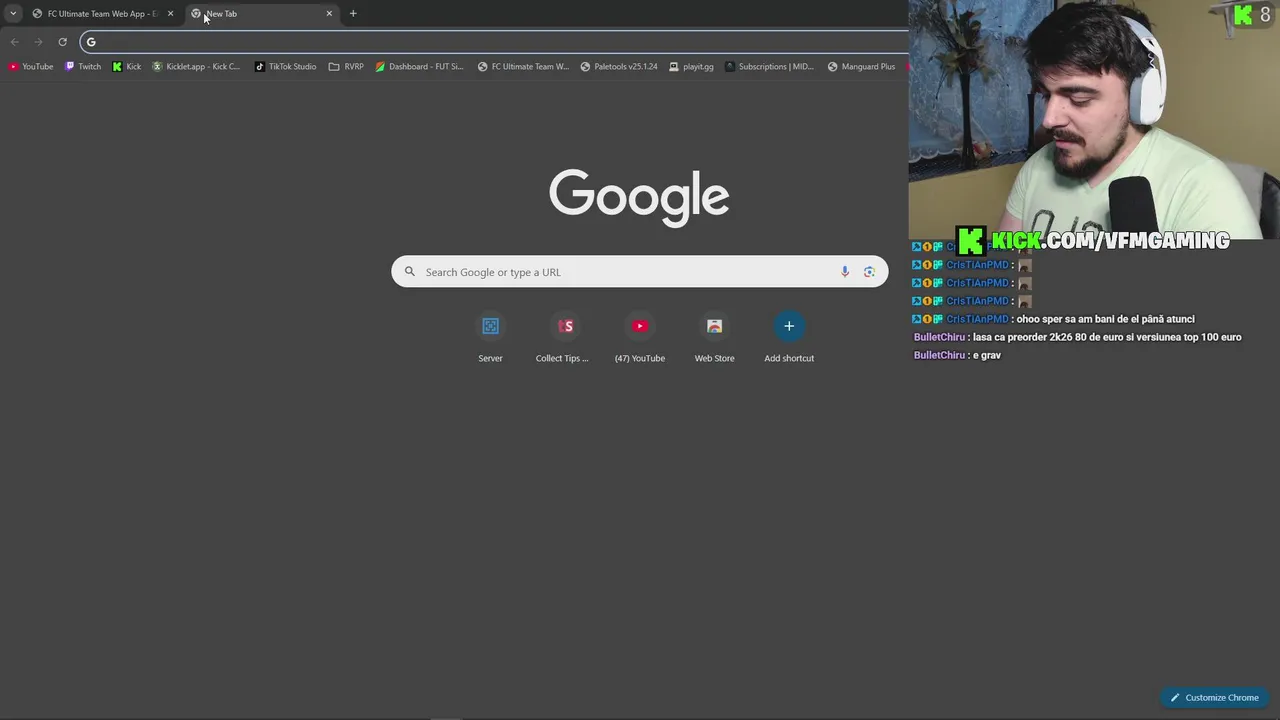The image size is (1280, 720).
Task: Open the YouTube bookmark
Action: [x=31, y=67]
